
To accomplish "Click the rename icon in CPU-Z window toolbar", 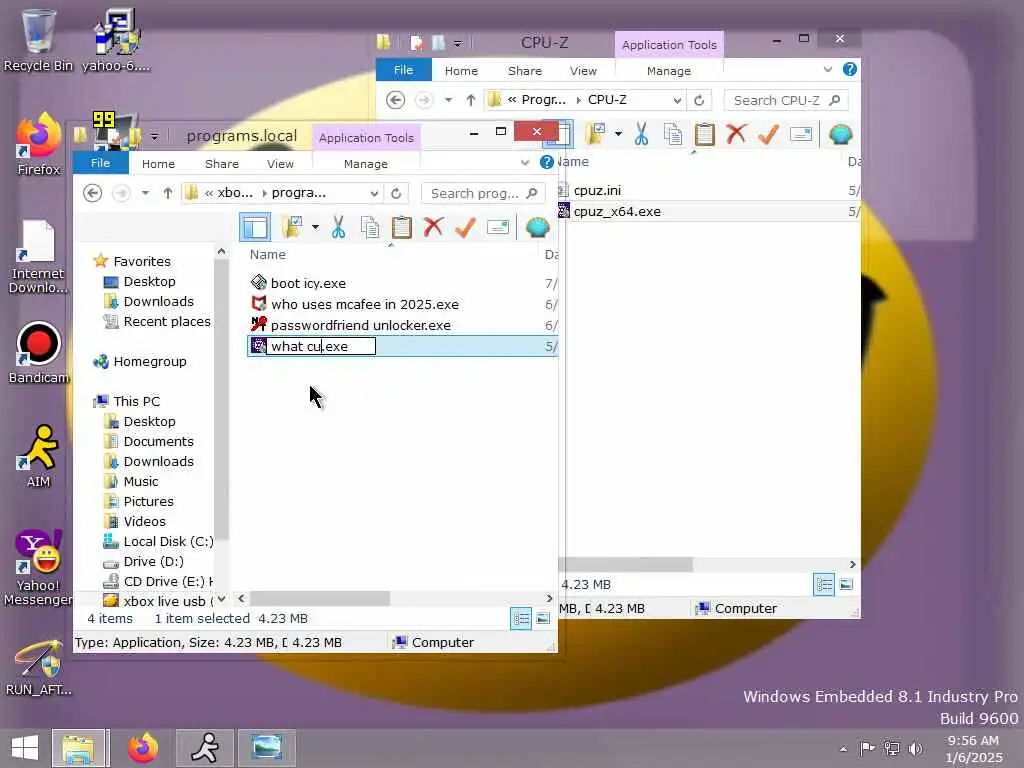I will click(801, 134).
